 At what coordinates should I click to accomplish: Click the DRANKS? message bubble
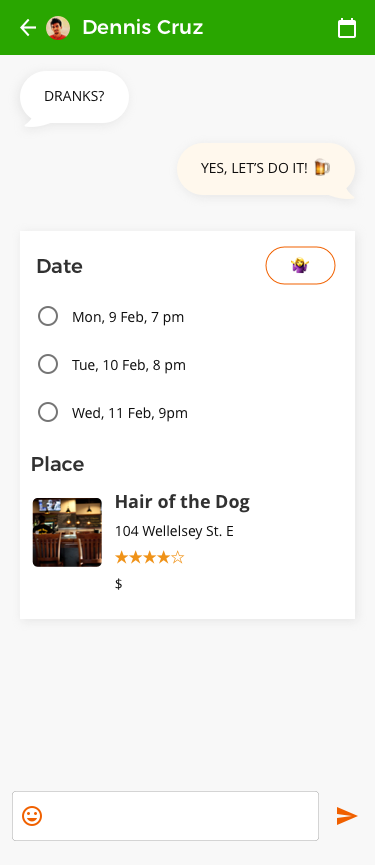coord(74,98)
